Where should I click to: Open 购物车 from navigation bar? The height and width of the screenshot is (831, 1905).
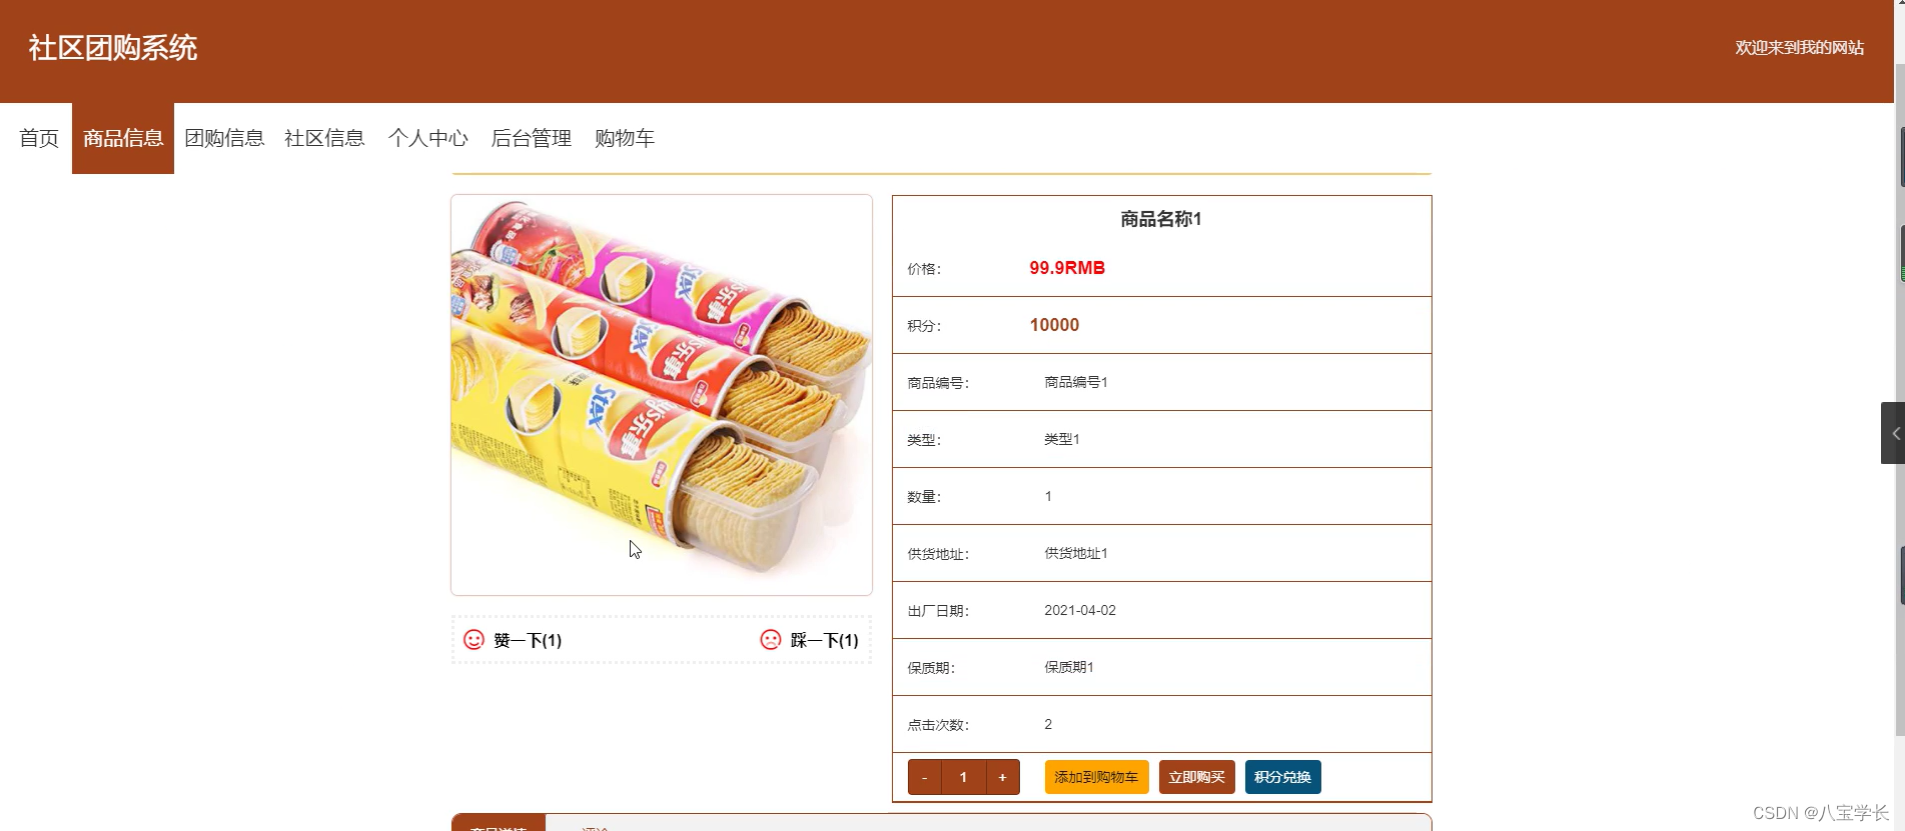coord(624,138)
